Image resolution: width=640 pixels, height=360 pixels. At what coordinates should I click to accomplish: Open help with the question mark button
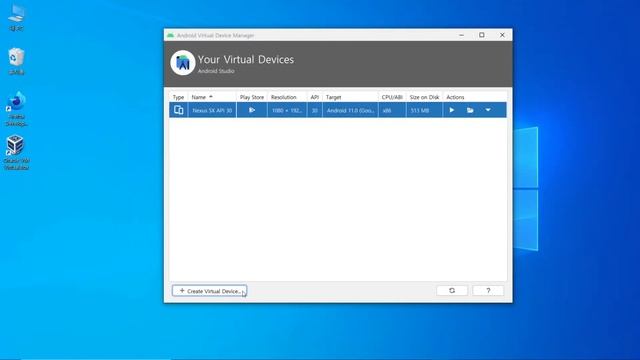(x=488, y=290)
